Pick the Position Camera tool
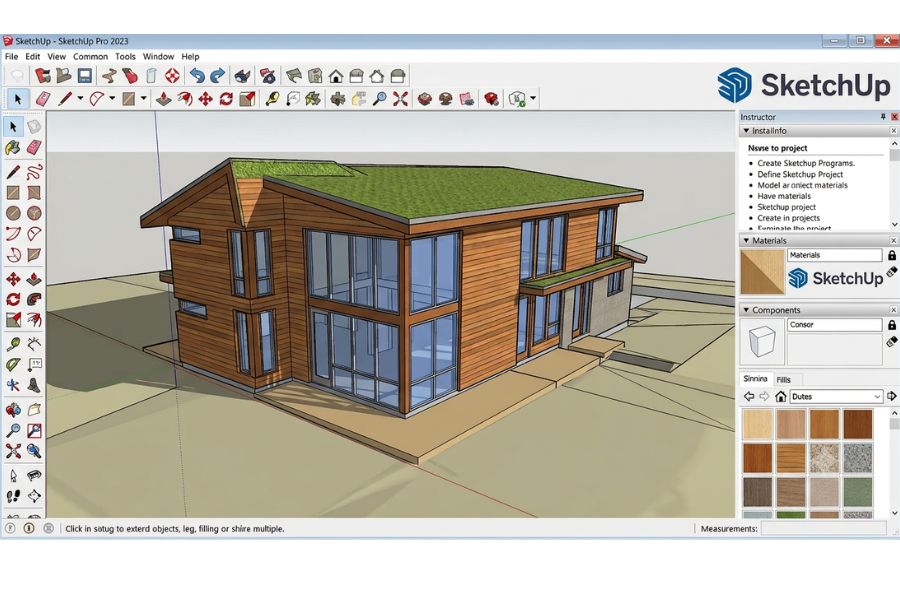This screenshot has width=900, height=600. [x=13, y=475]
